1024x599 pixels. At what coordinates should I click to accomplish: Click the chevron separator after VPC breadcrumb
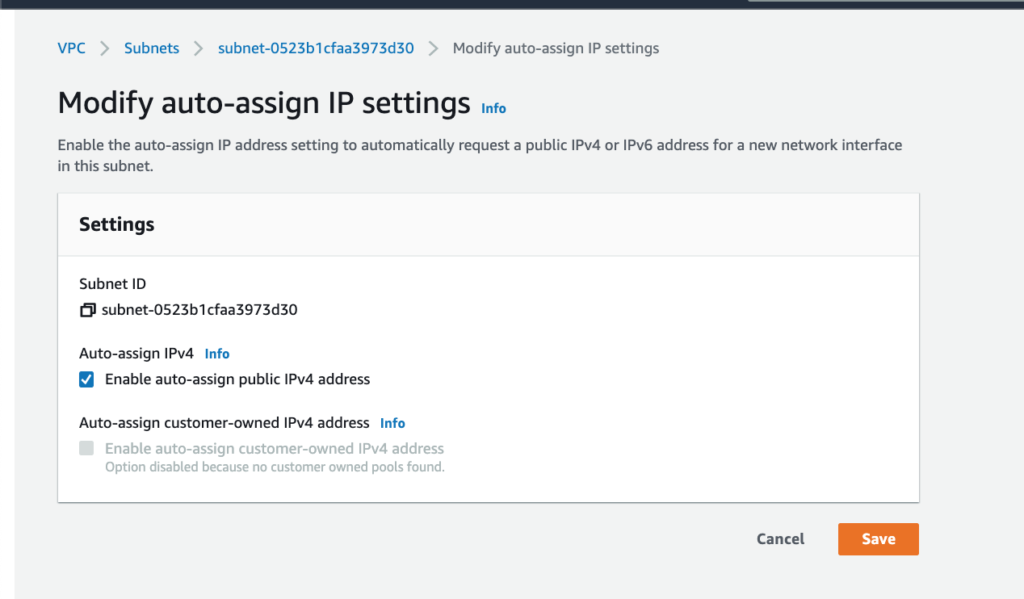click(x=104, y=48)
